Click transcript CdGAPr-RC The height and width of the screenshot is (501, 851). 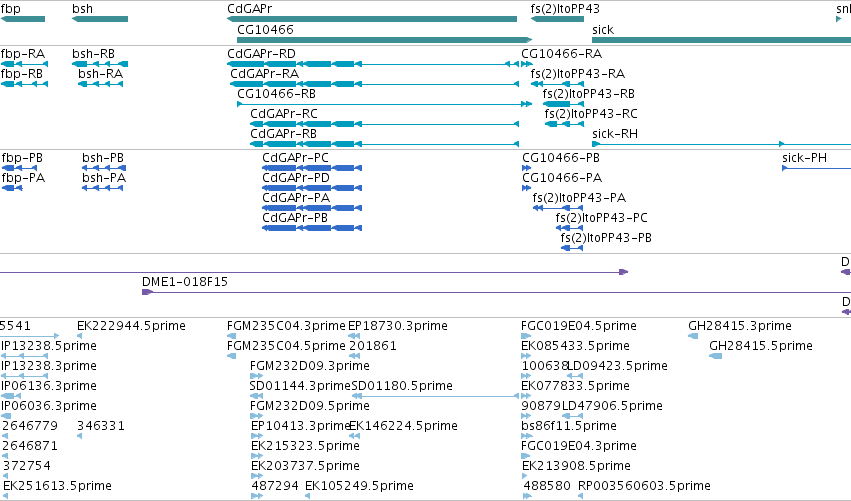(x=284, y=114)
